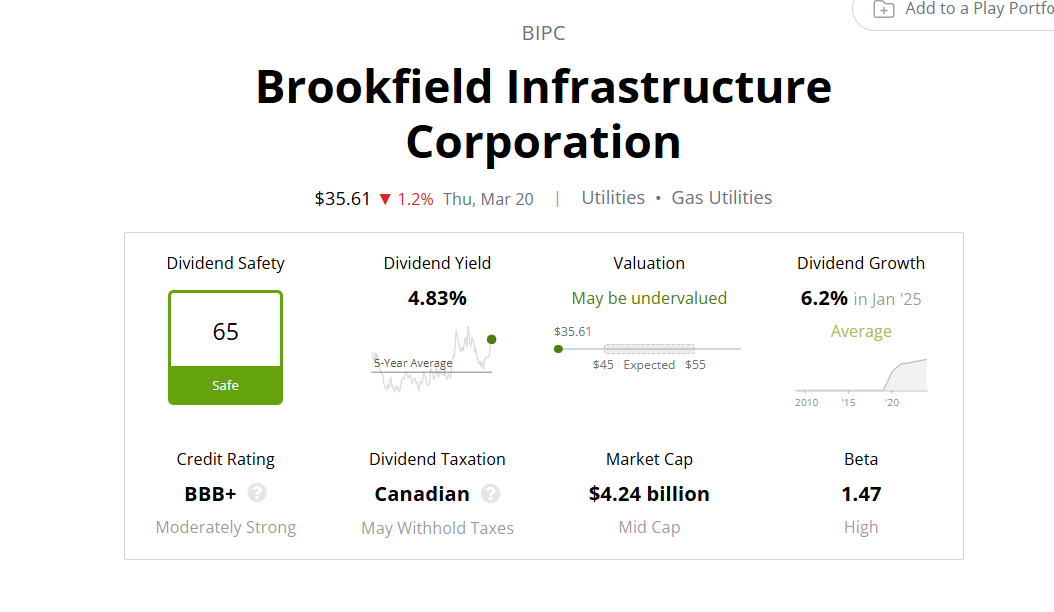Click the $4.24 billion market cap value
1054x612 pixels.
(649, 494)
